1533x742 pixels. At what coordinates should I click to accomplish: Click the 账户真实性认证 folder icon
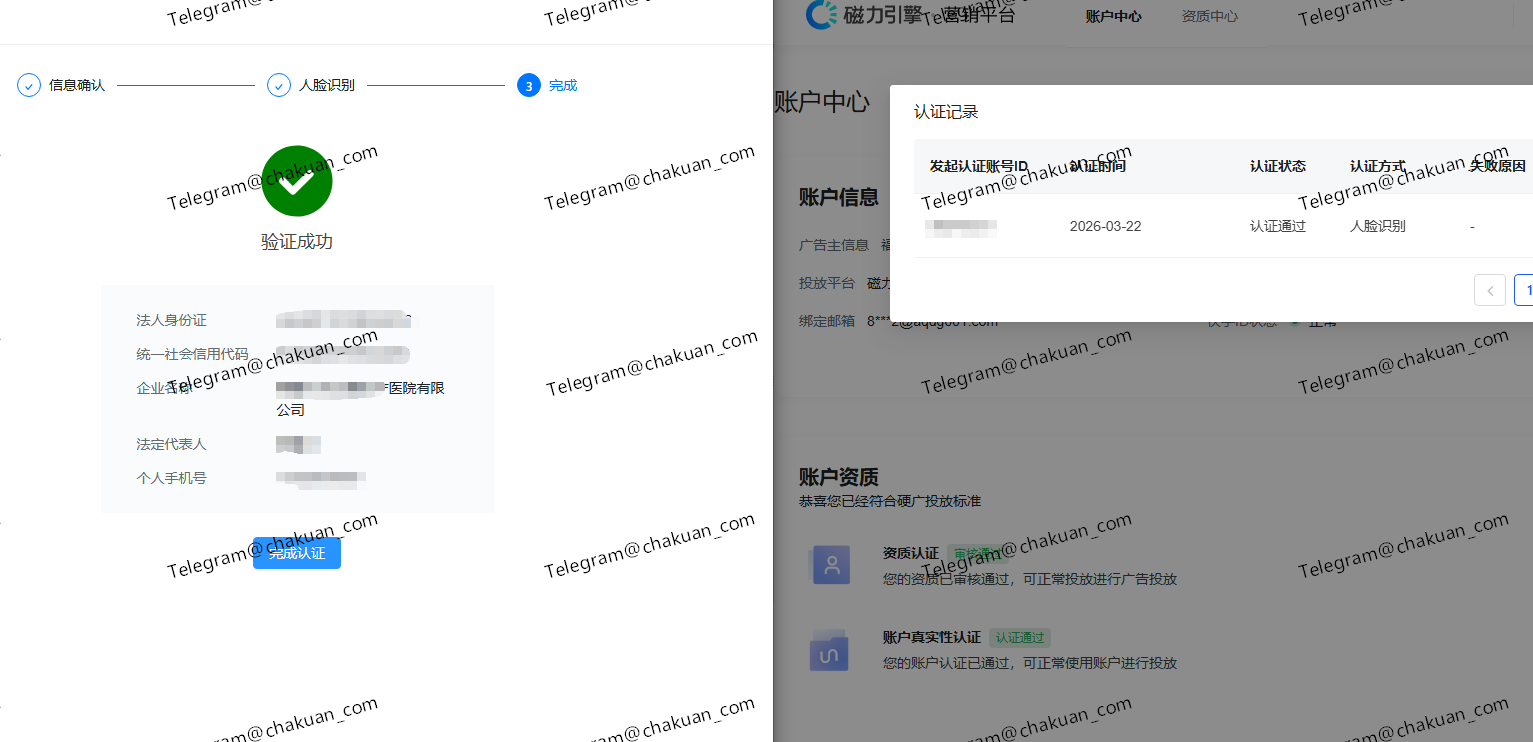pyautogui.click(x=829, y=651)
